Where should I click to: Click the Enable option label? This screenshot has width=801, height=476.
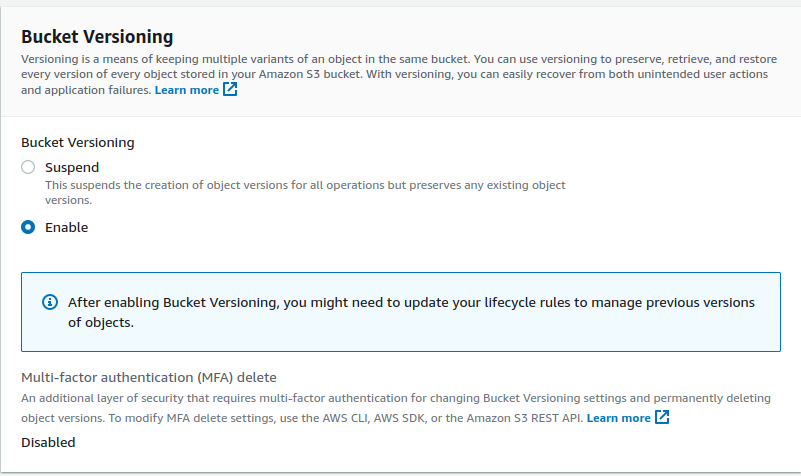pos(66,227)
